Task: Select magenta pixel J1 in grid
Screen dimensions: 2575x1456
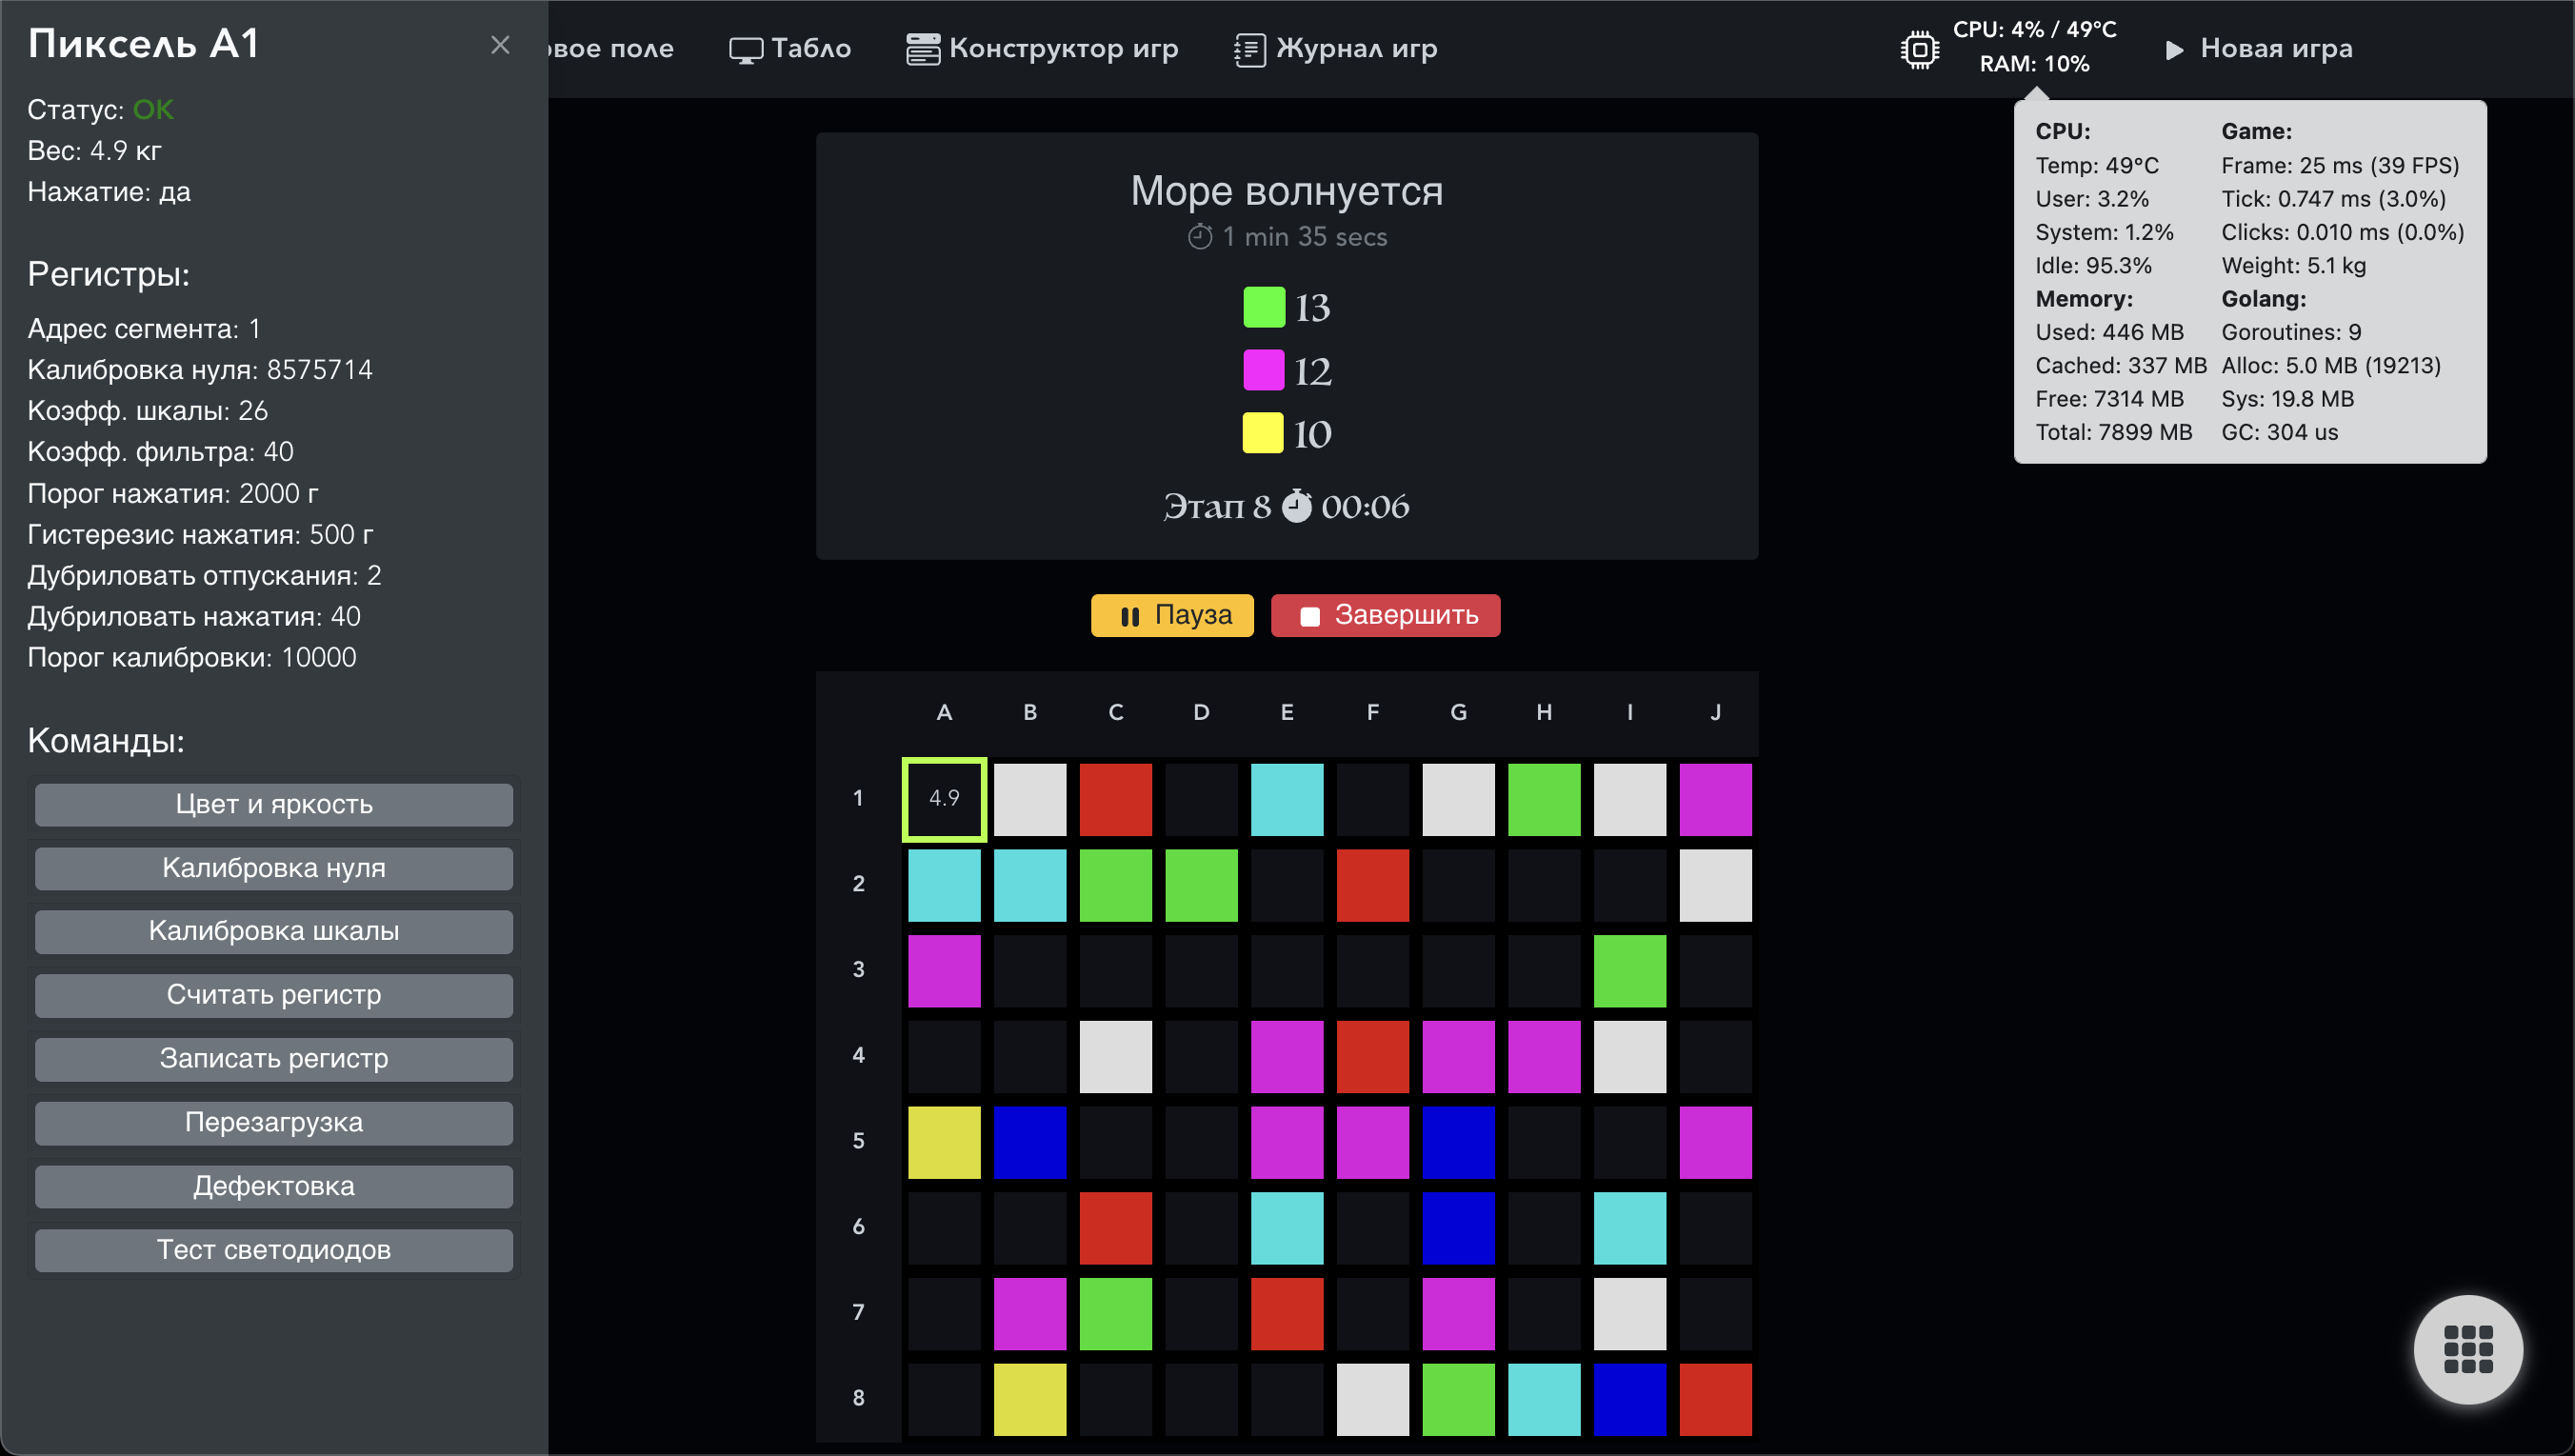Action: click(1716, 799)
